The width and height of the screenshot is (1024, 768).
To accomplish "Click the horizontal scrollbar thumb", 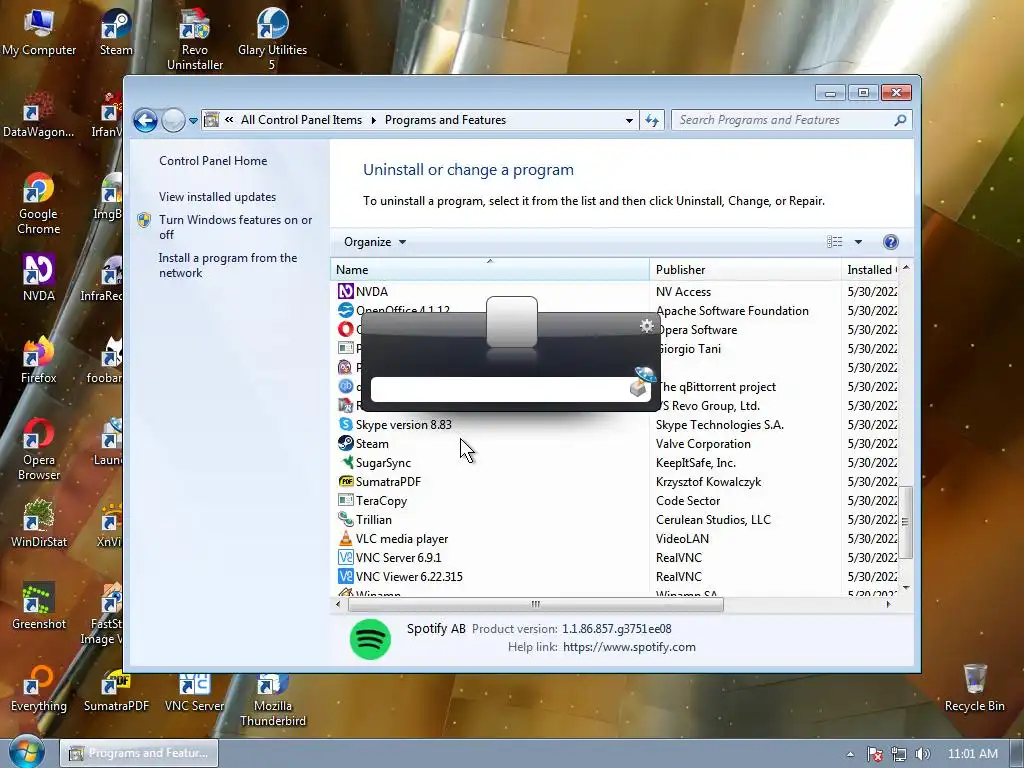I will click(x=536, y=605).
